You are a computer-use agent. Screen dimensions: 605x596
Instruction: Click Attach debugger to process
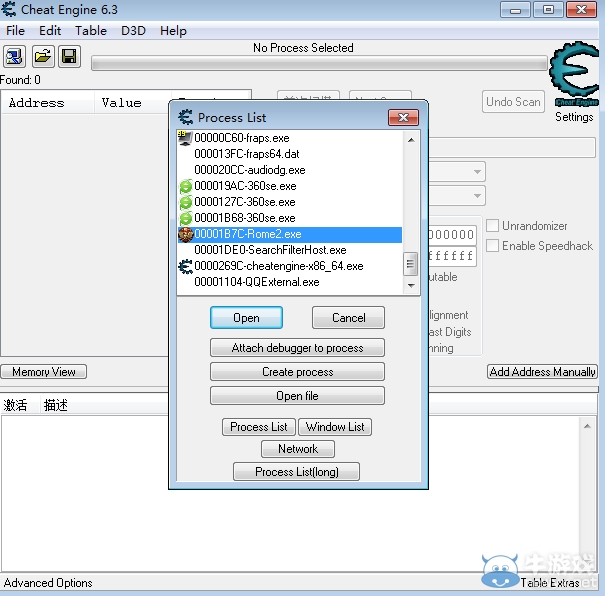click(x=297, y=348)
